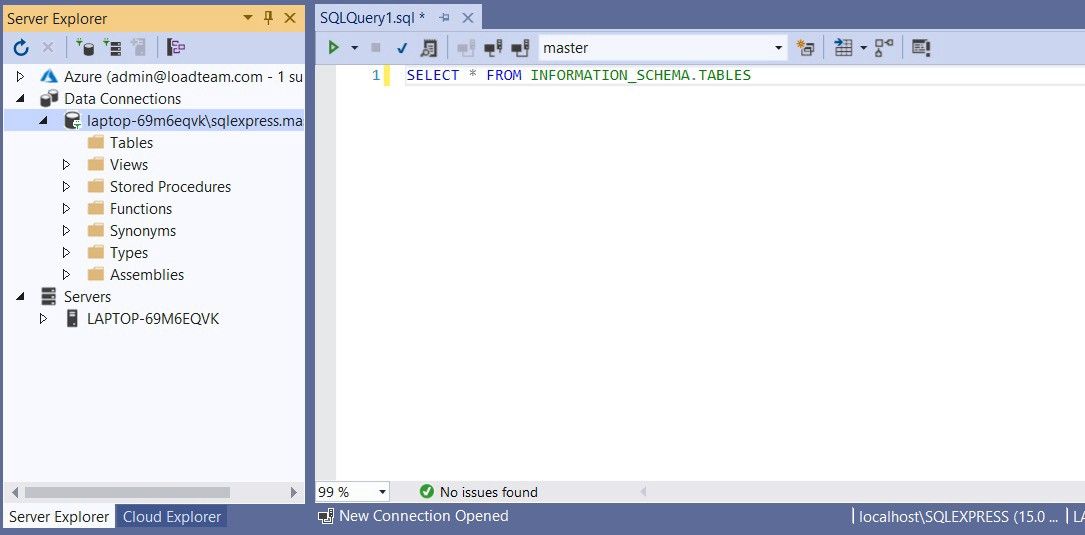Click the Disconnect icon in query toolbar
Viewport: 1085px width, 535px height.
click(x=493, y=48)
